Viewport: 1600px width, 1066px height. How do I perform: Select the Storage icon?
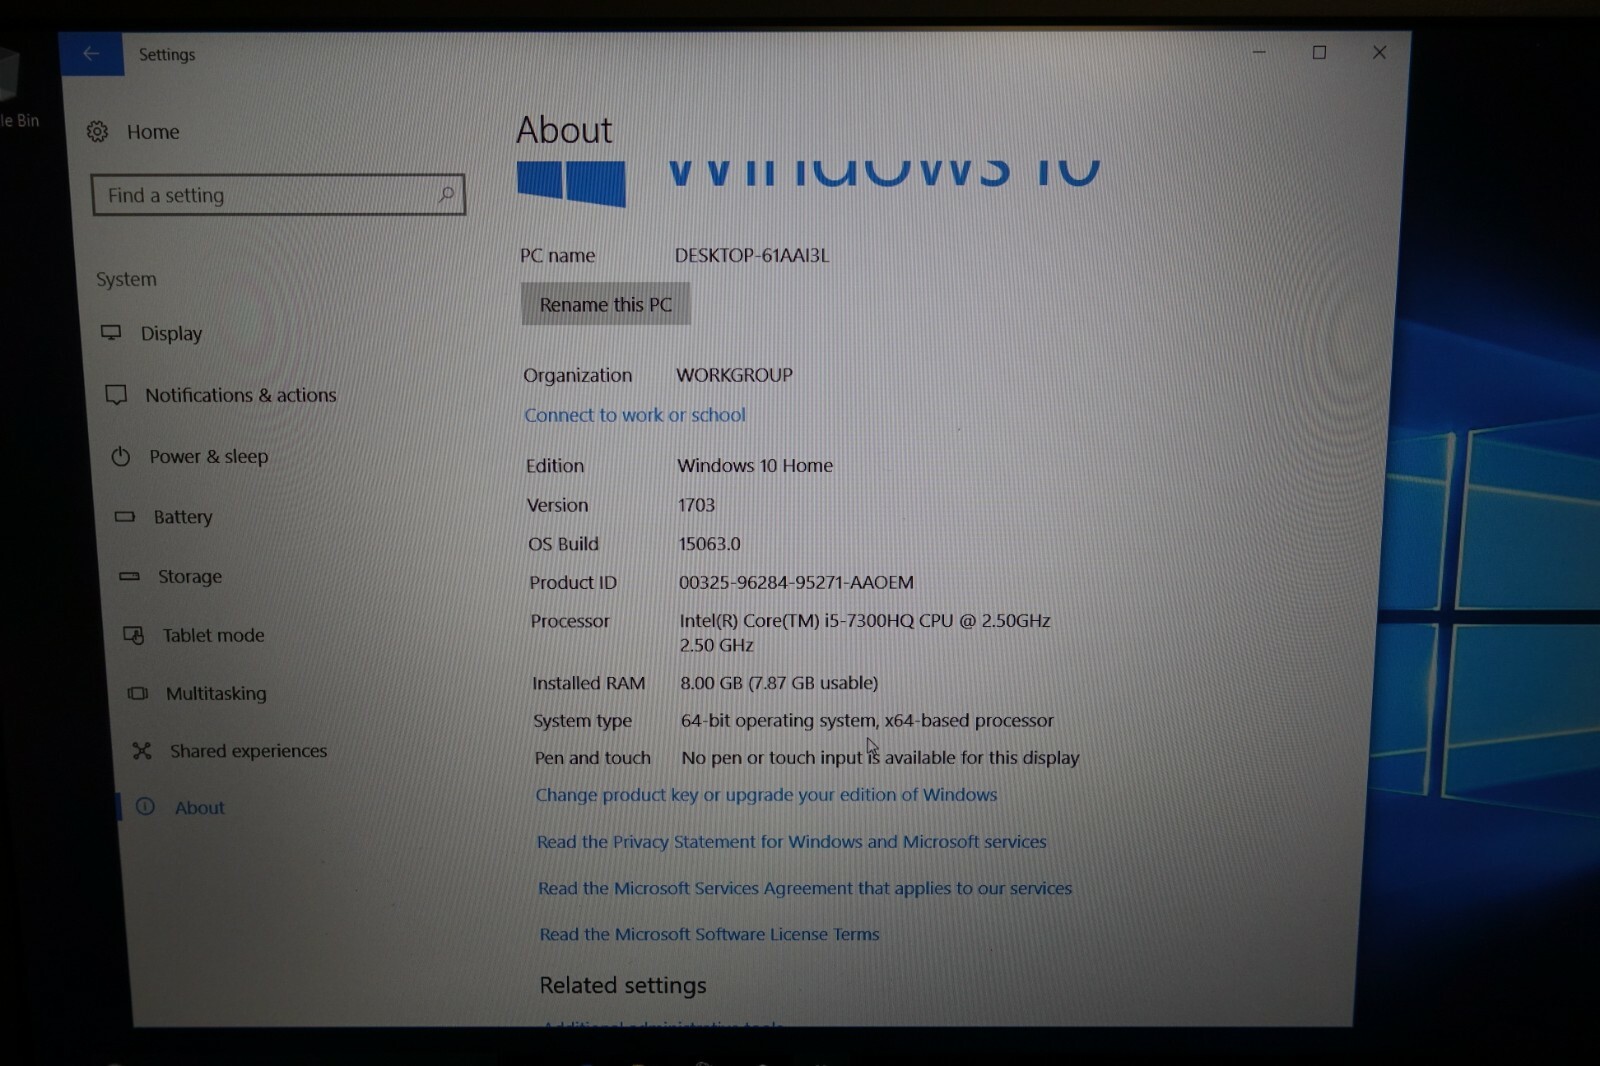(x=131, y=576)
